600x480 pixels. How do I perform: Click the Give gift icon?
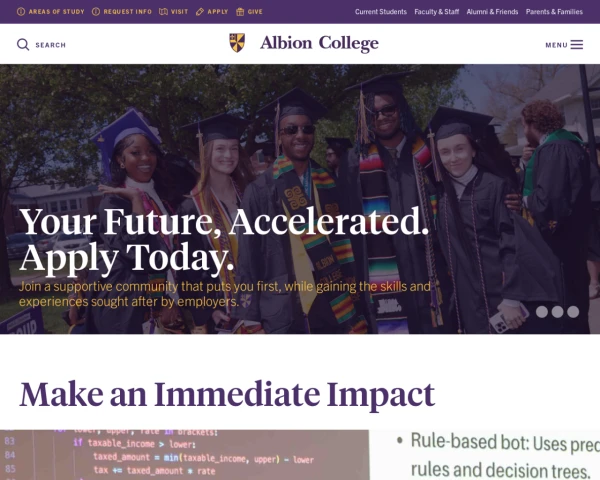point(239,12)
